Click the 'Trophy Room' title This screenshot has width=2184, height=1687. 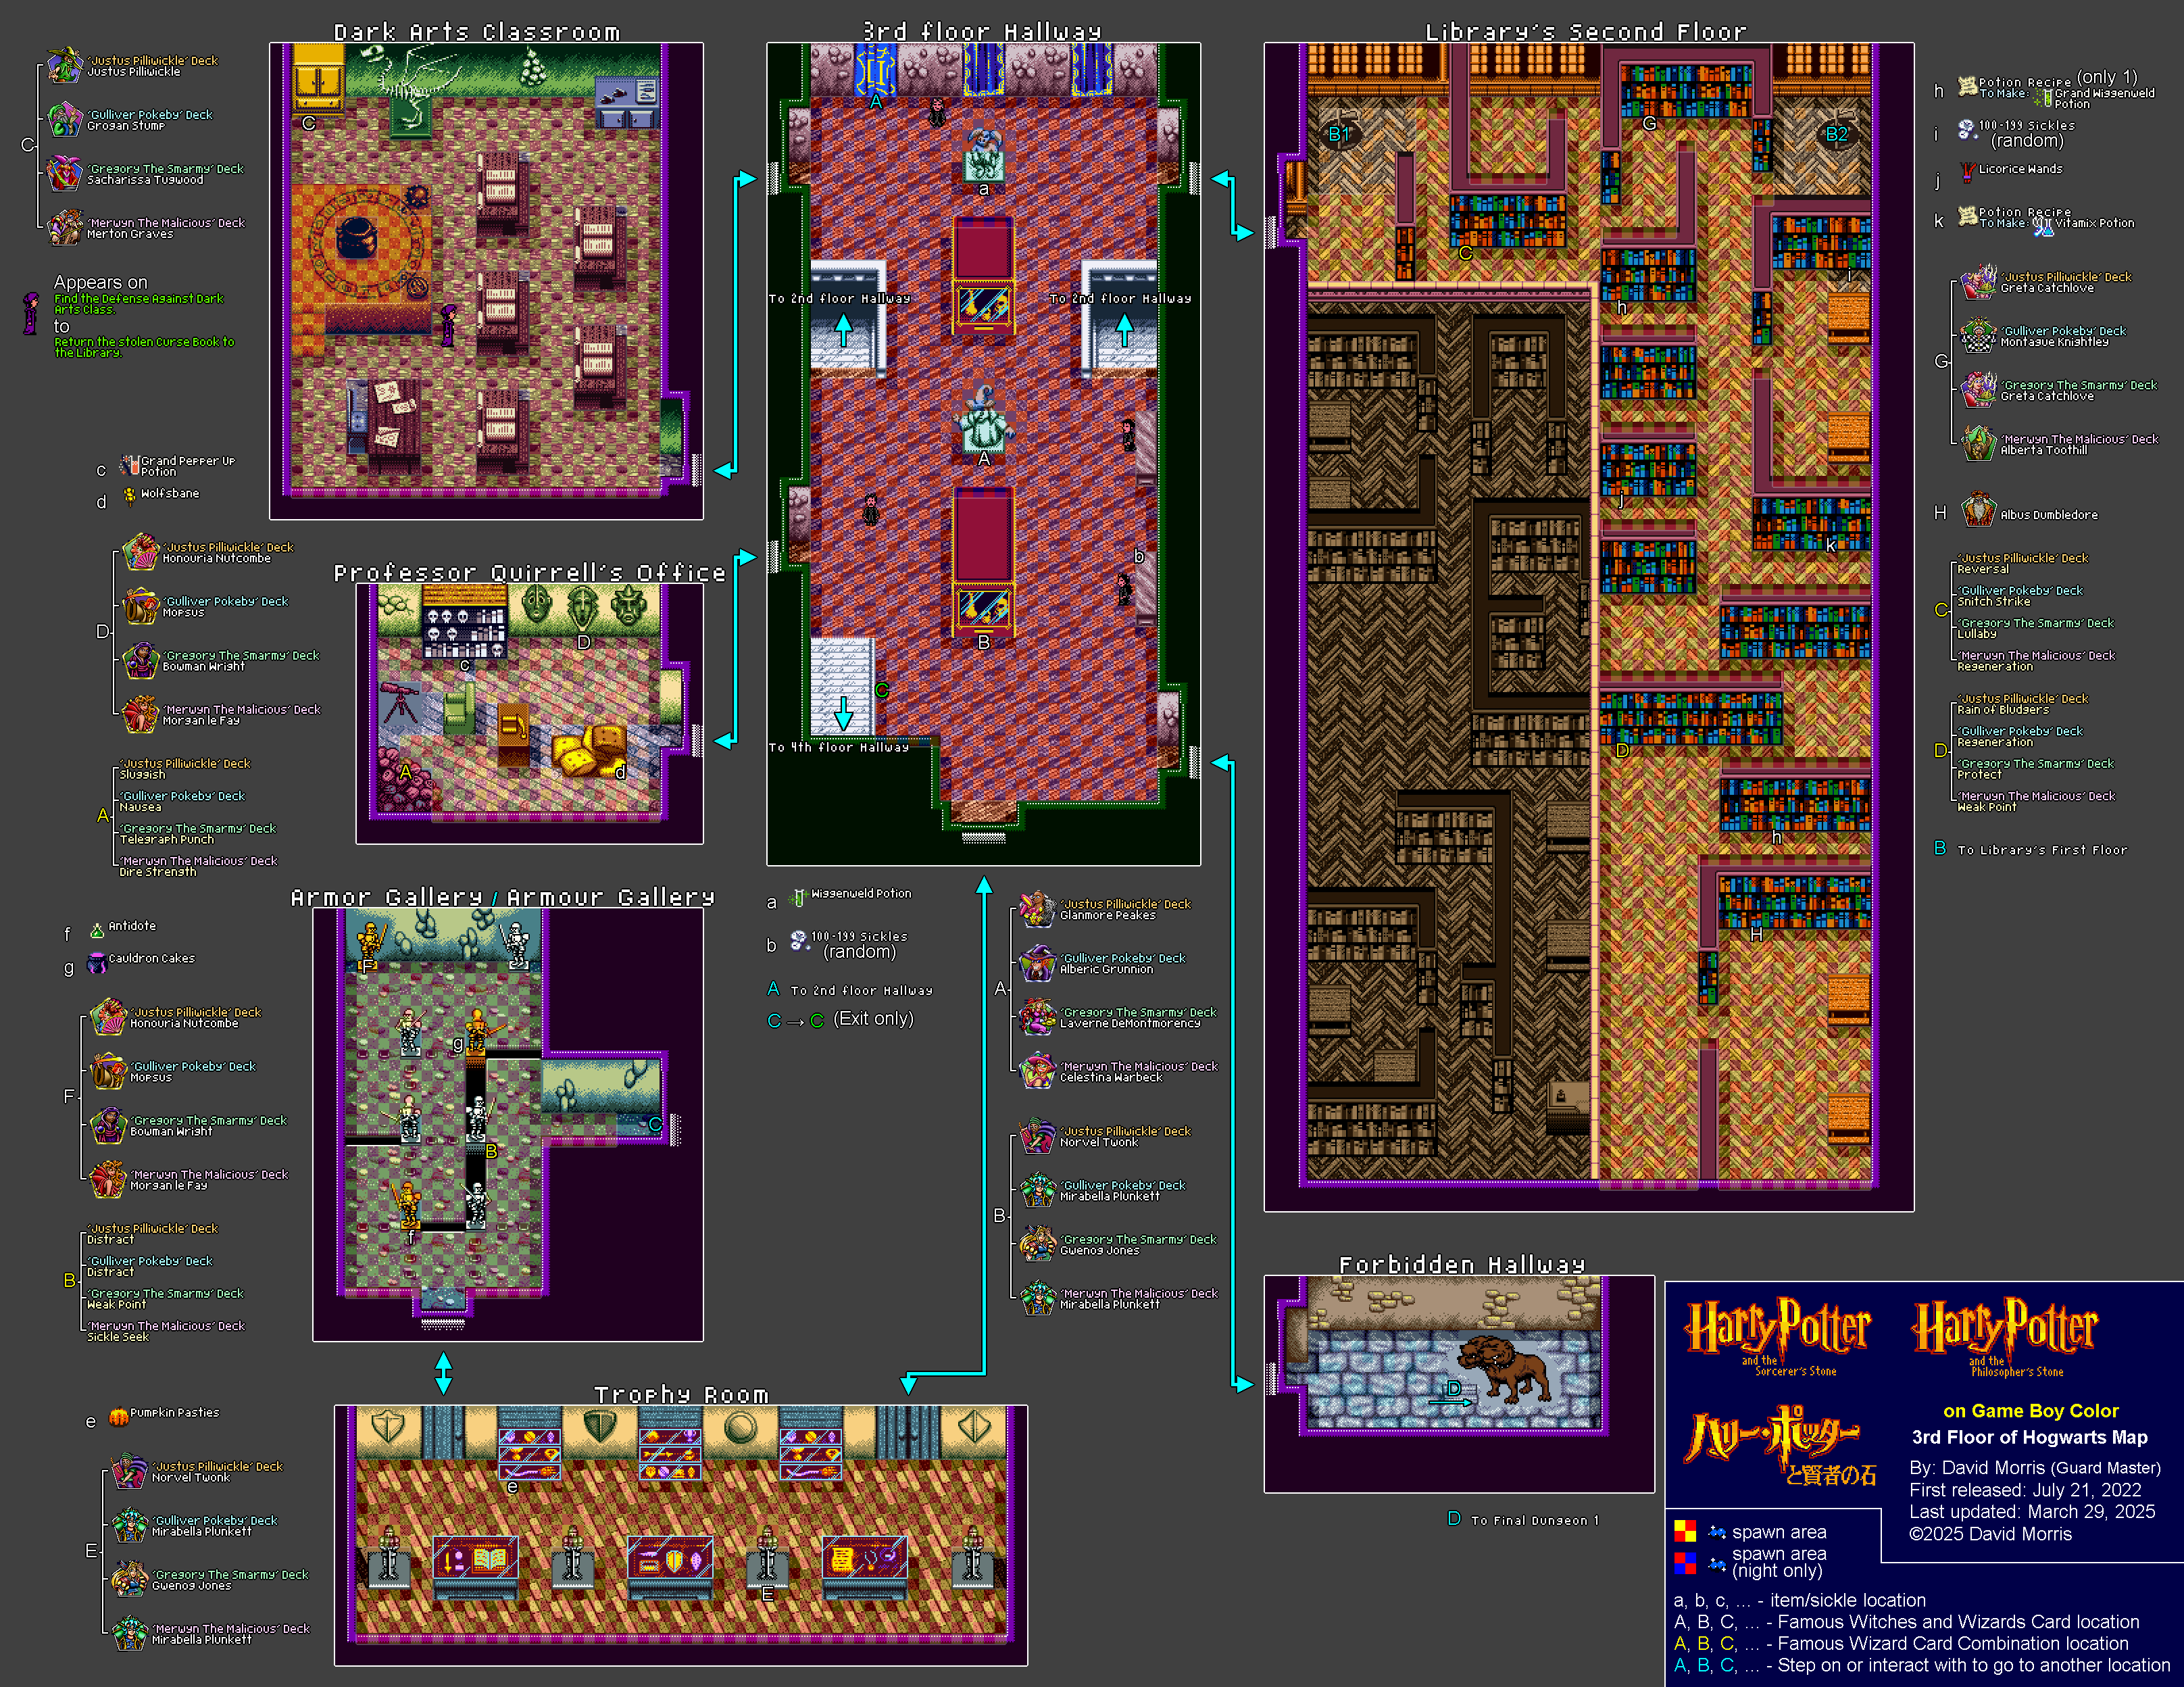click(681, 1394)
